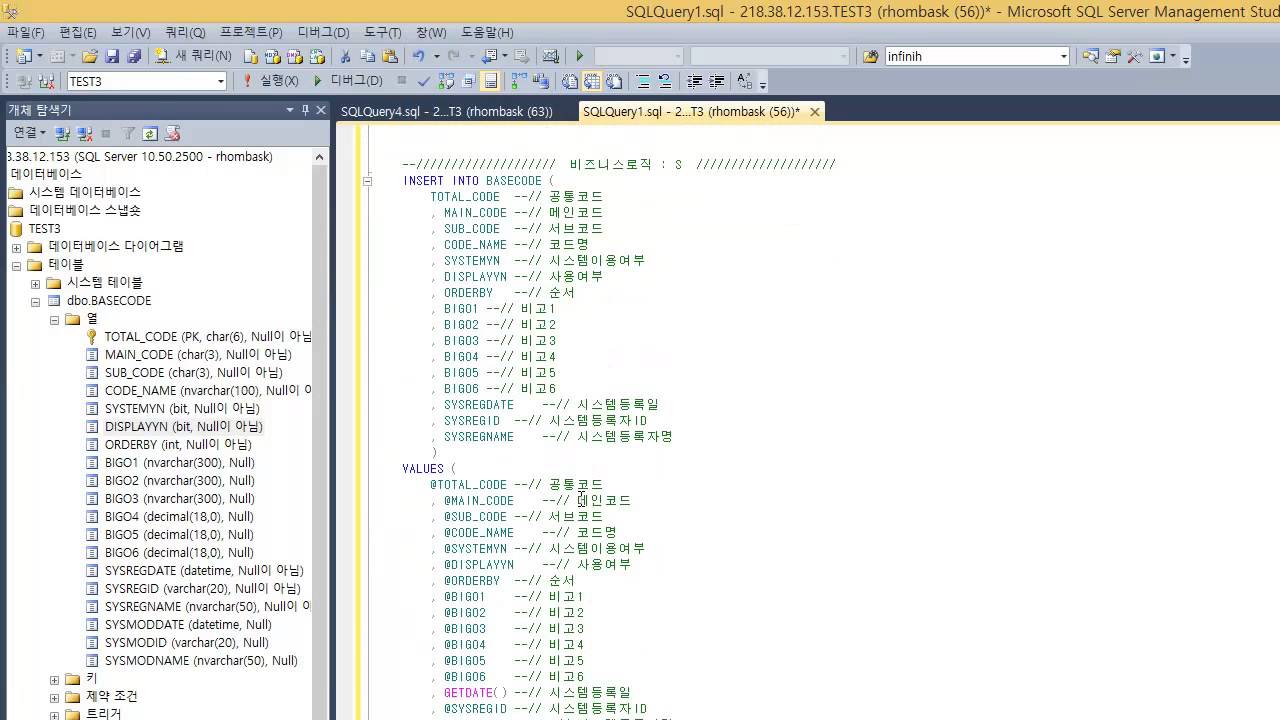
Task: Open the 파일(F) menu
Action: coord(24,32)
